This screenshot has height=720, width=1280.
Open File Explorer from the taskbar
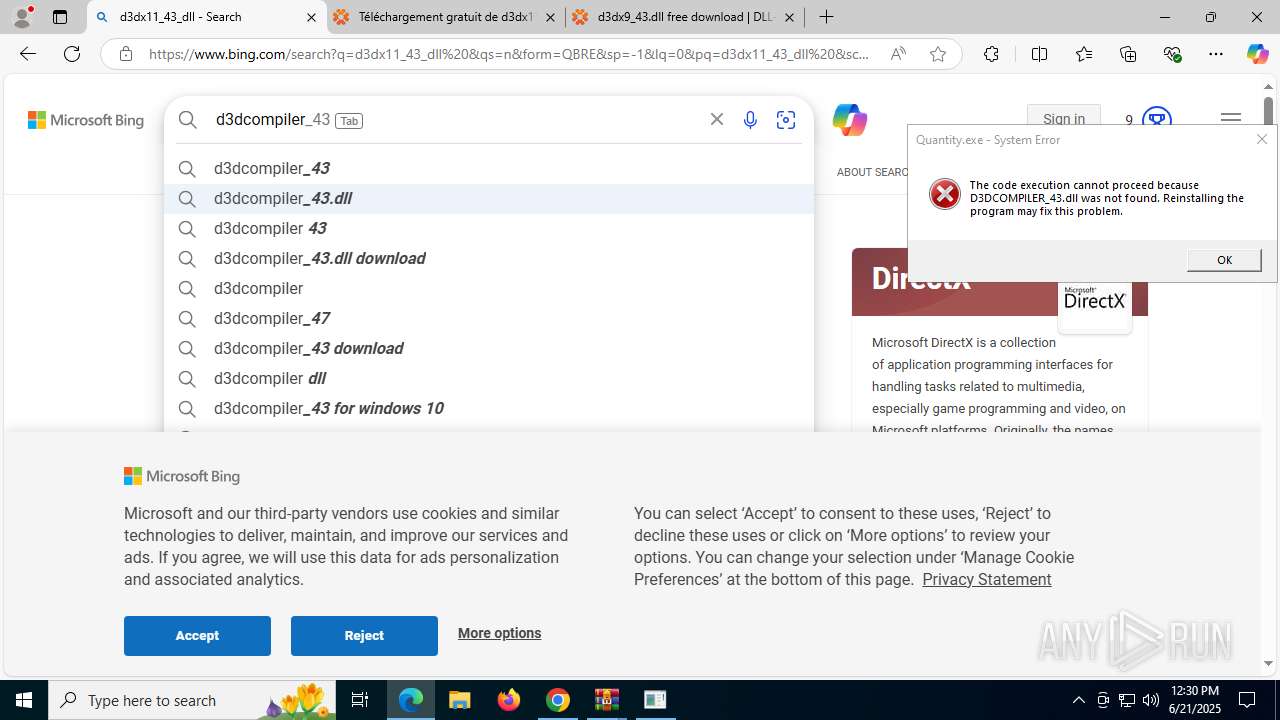(x=460, y=700)
